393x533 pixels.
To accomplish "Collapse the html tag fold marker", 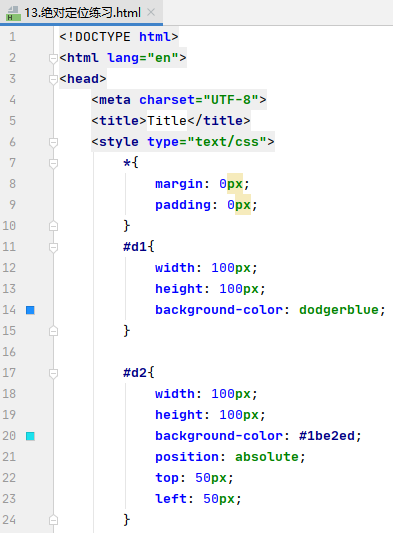I will [53, 58].
